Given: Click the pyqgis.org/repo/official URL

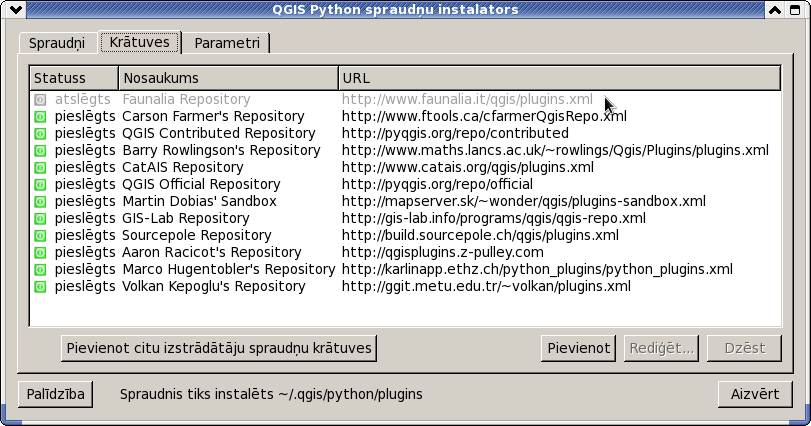Looking at the screenshot, I should (x=437, y=184).
